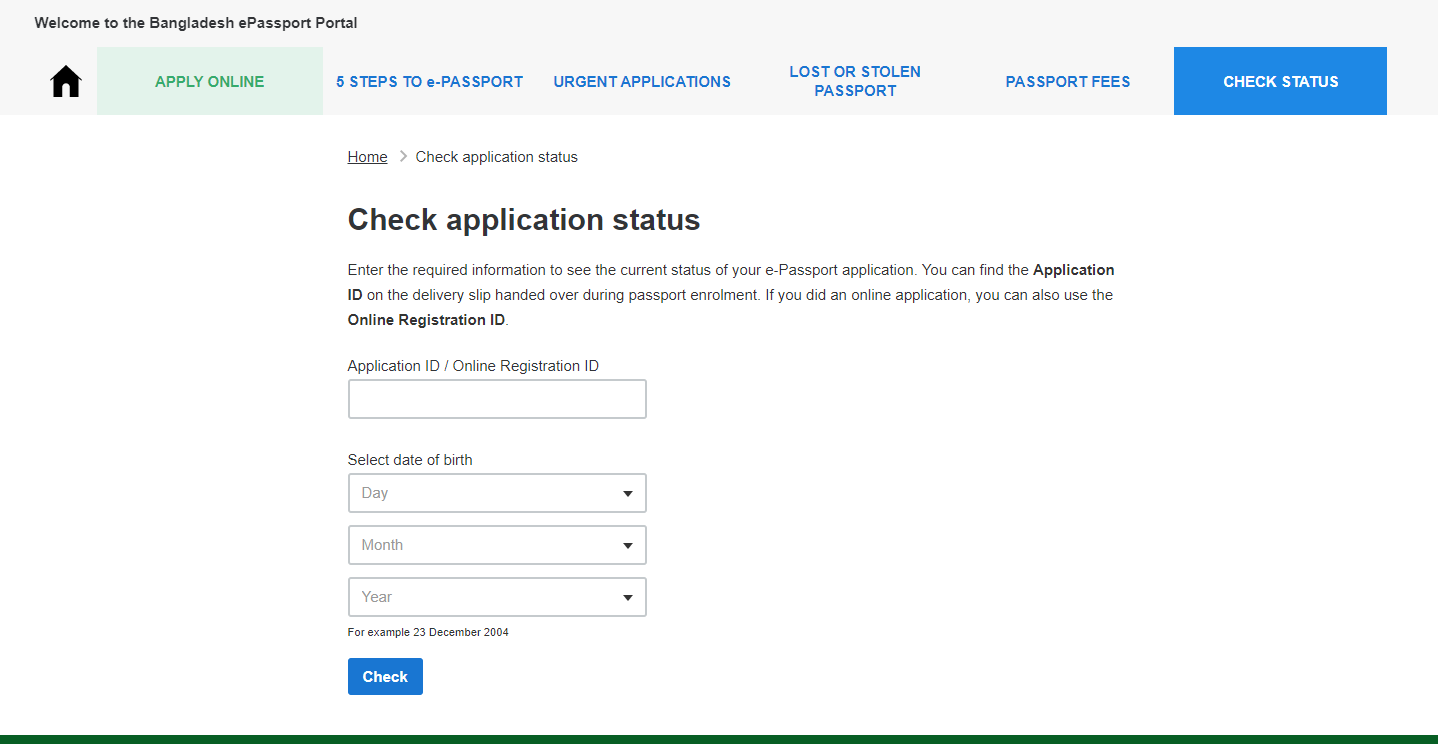Open the Year dropdown

(x=497, y=597)
